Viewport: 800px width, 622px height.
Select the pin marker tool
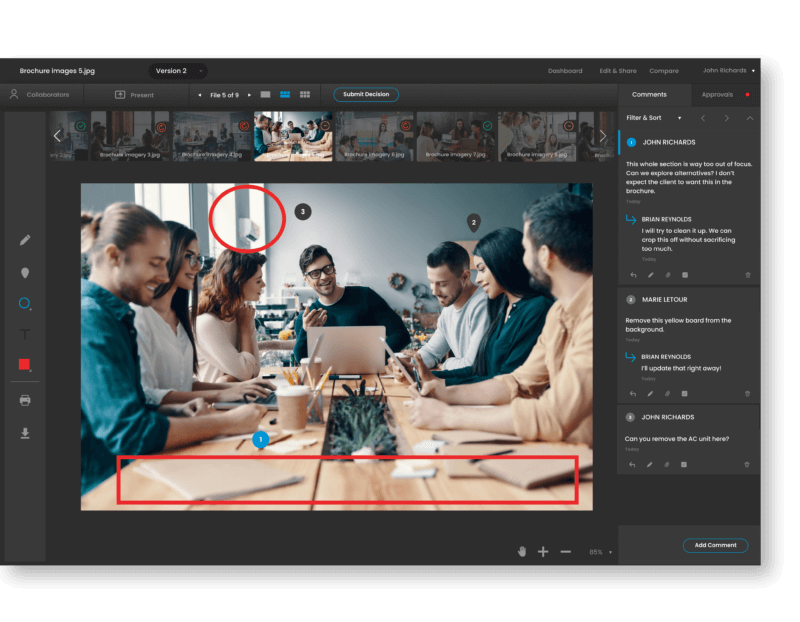[25, 272]
